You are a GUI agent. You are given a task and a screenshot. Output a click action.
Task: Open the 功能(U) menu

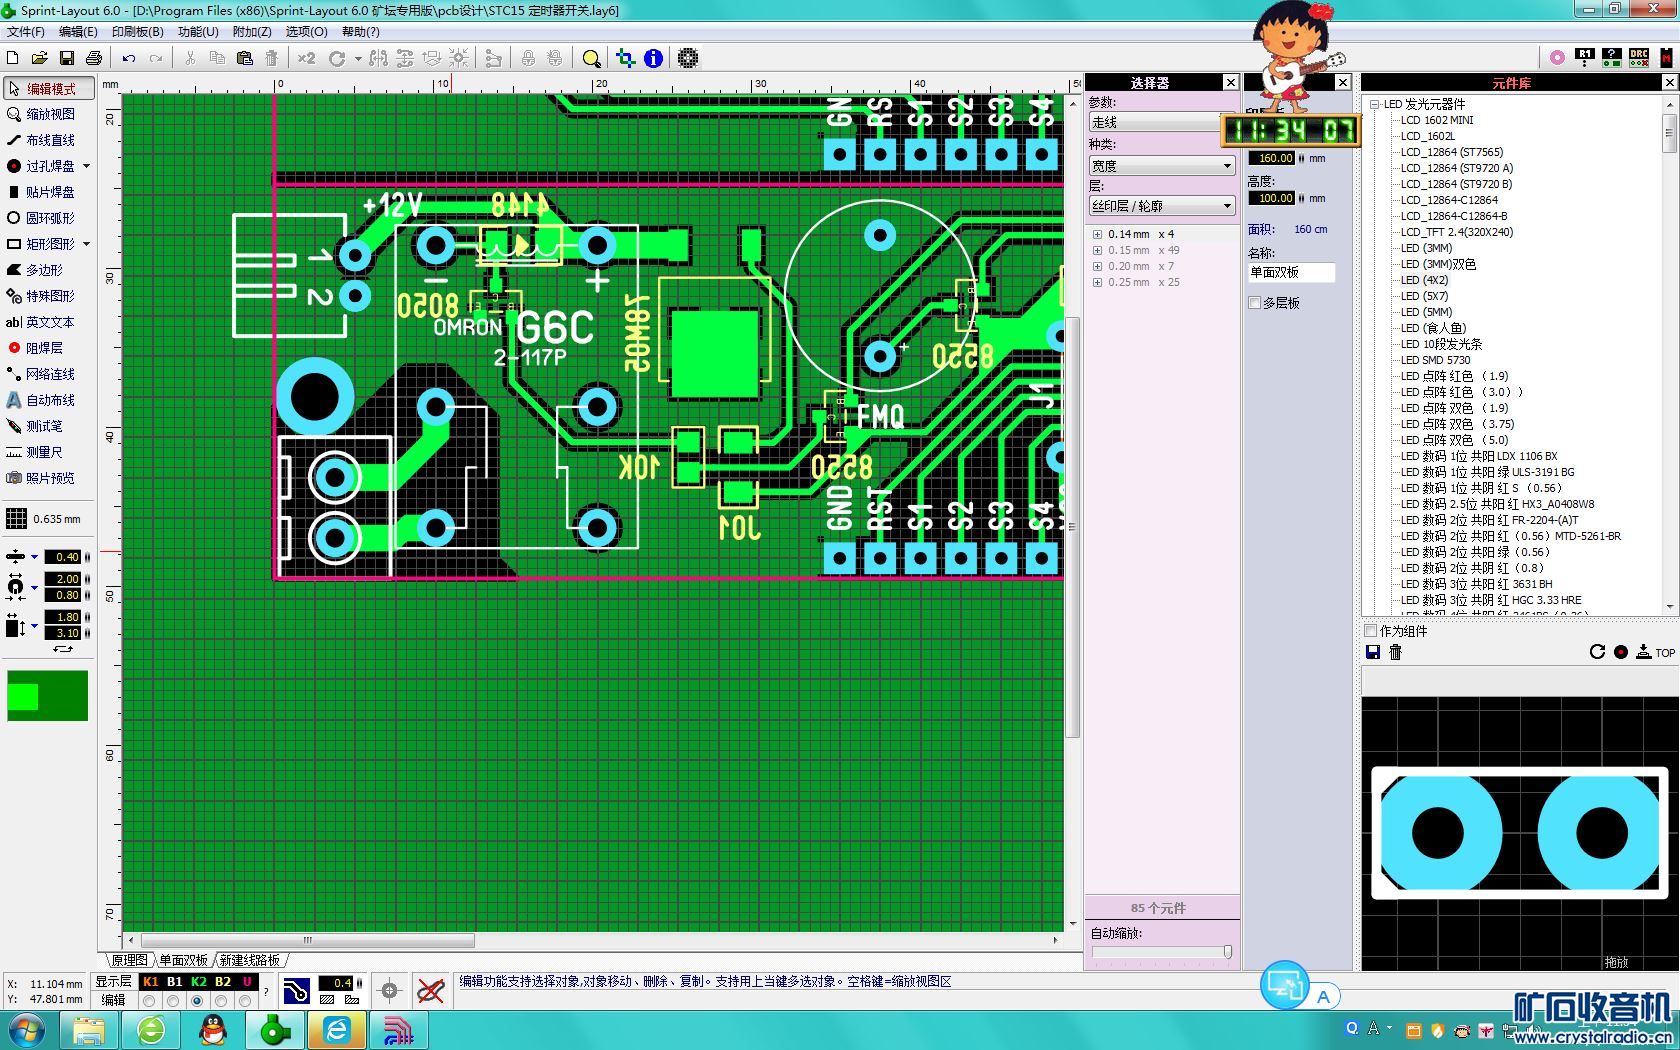(x=197, y=31)
